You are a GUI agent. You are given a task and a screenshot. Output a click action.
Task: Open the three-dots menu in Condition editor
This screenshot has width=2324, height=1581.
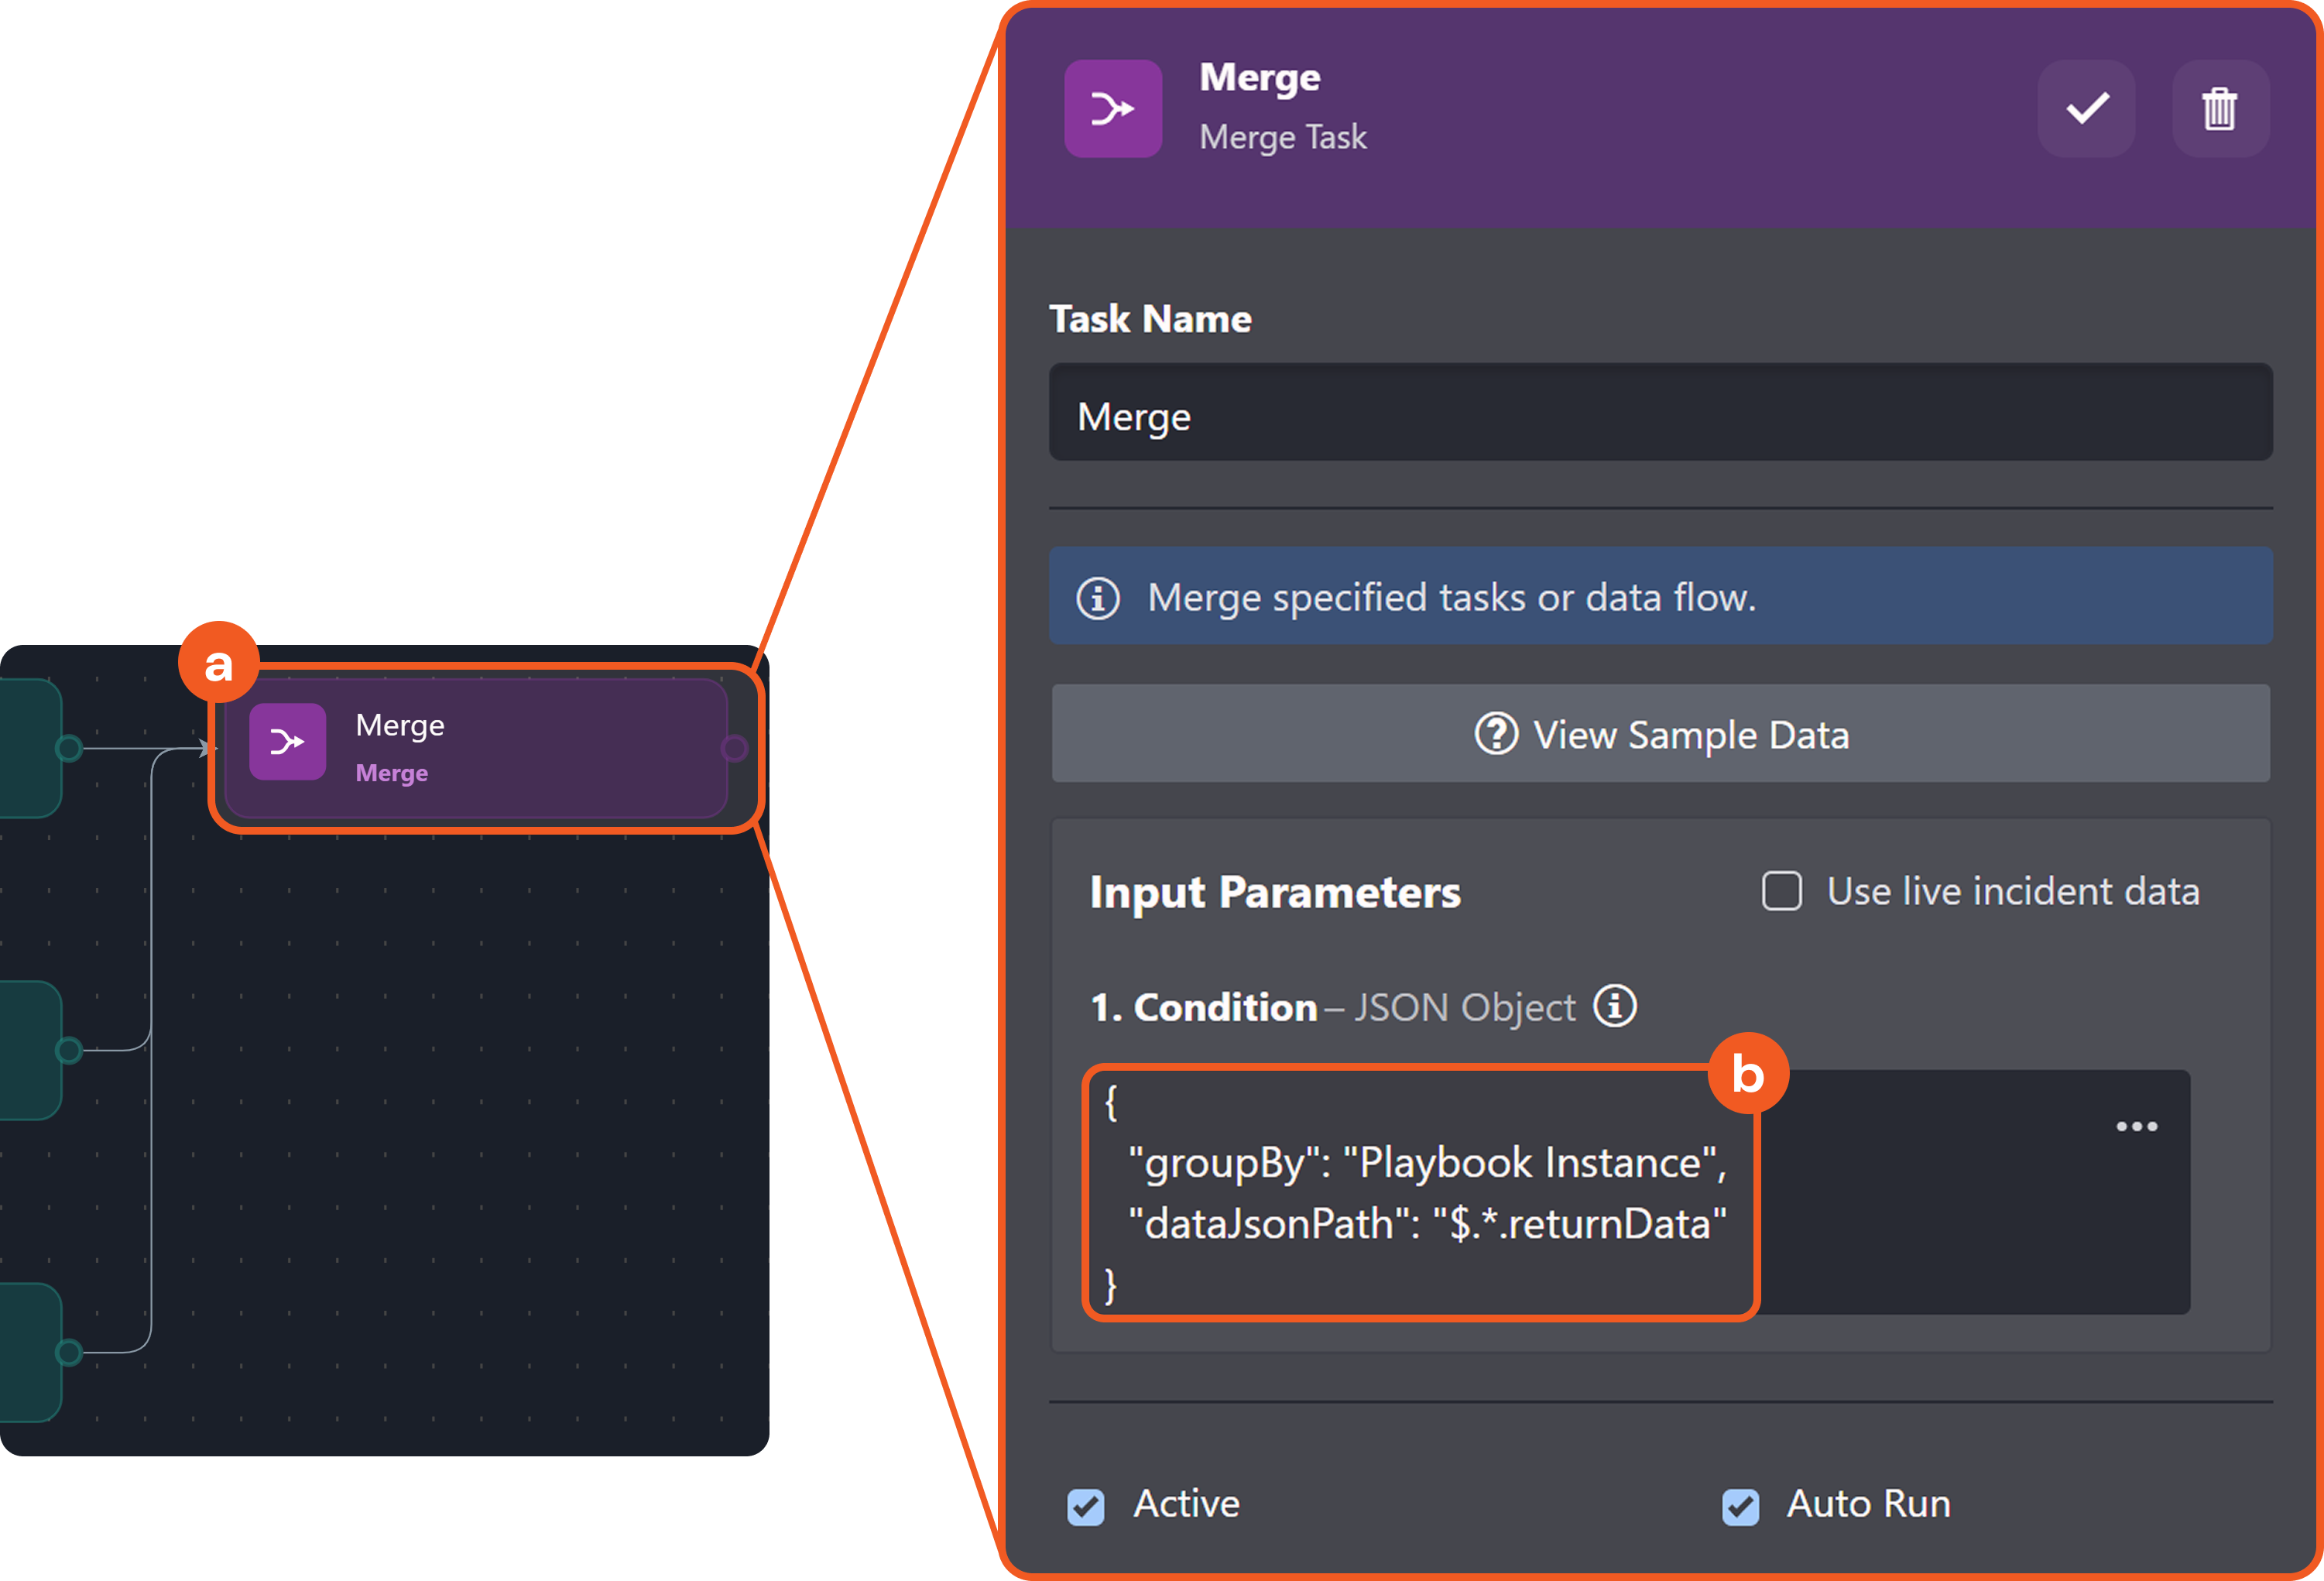pos(2136,1126)
